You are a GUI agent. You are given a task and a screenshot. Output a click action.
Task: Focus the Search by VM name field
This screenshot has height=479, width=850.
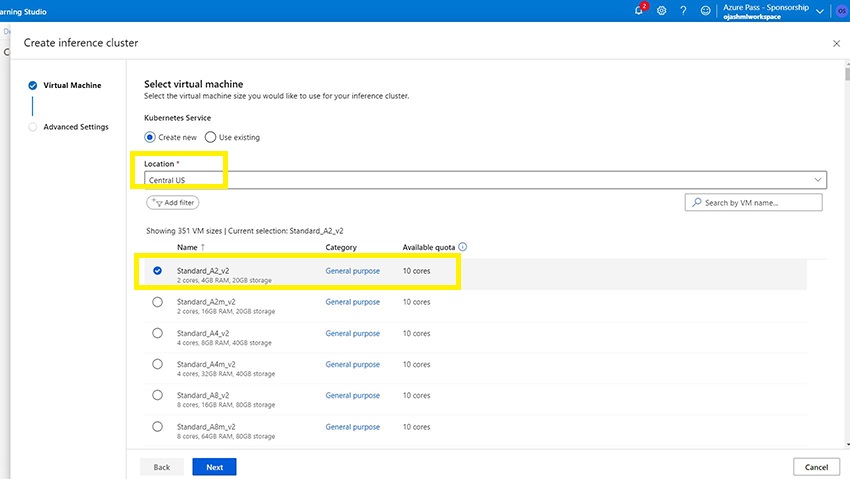tap(754, 203)
